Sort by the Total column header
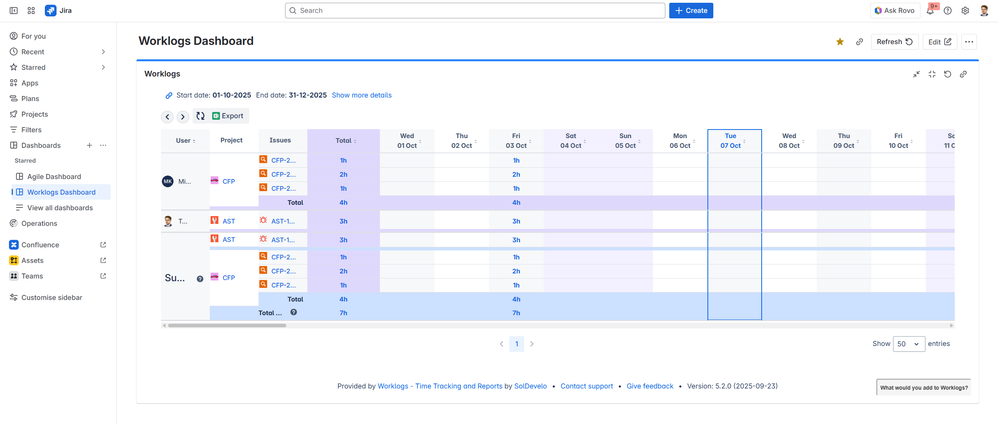The image size is (998, 424). 344,141
